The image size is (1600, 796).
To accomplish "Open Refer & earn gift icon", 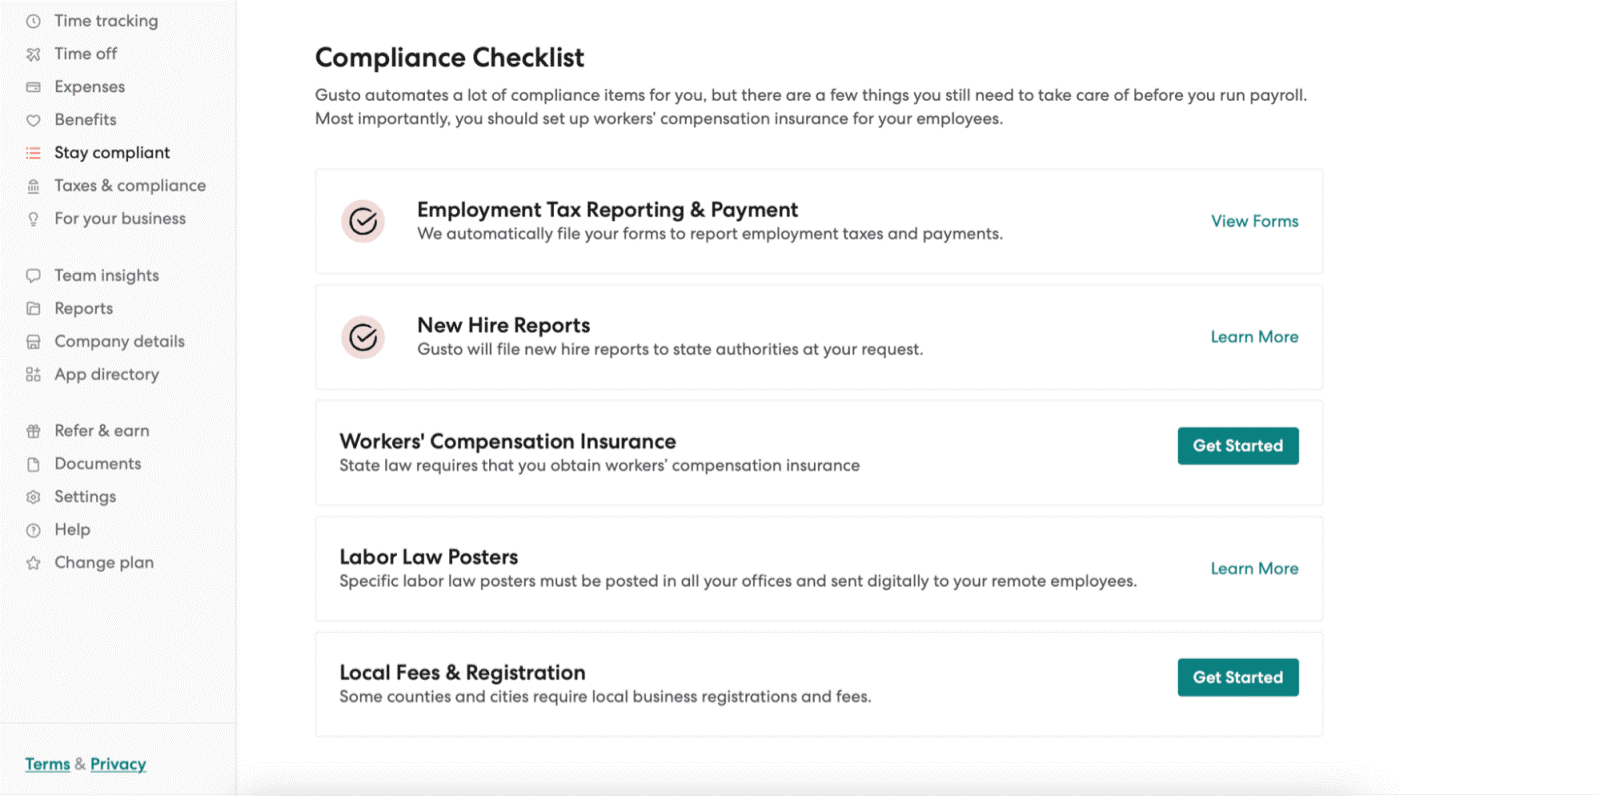I will click(x=33, y=430).
